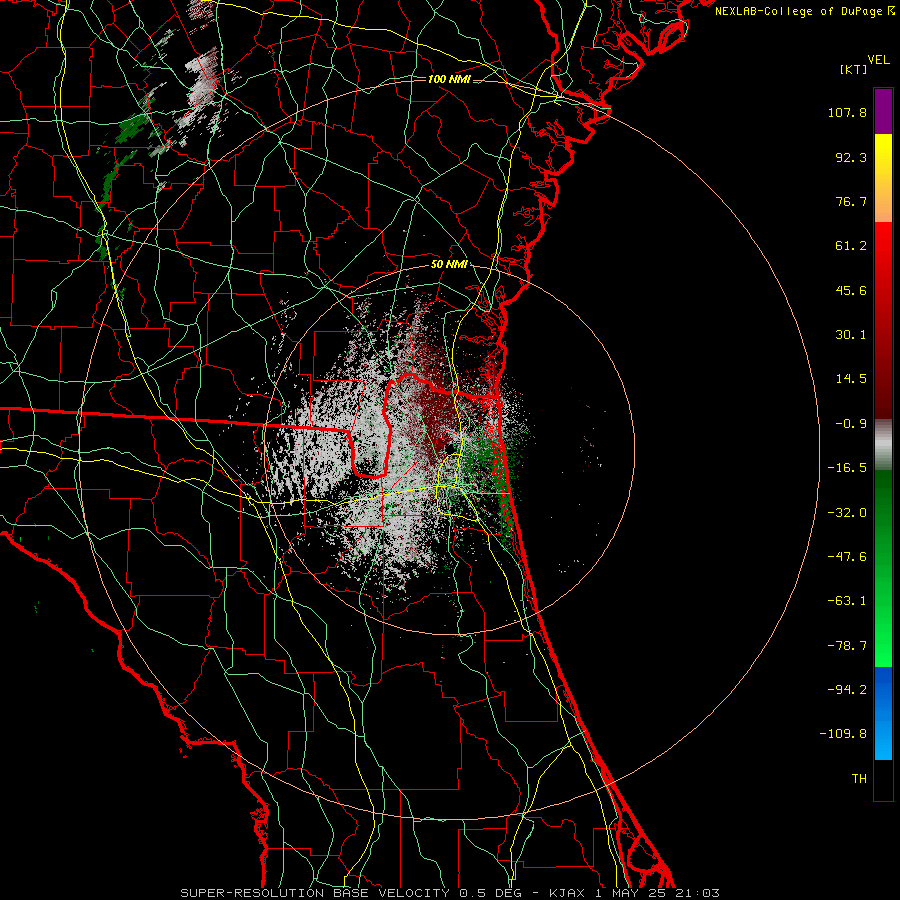
Task: Click the KJAX timestamp 1 MAY 25 21:03
Action: tap(634, 893)
